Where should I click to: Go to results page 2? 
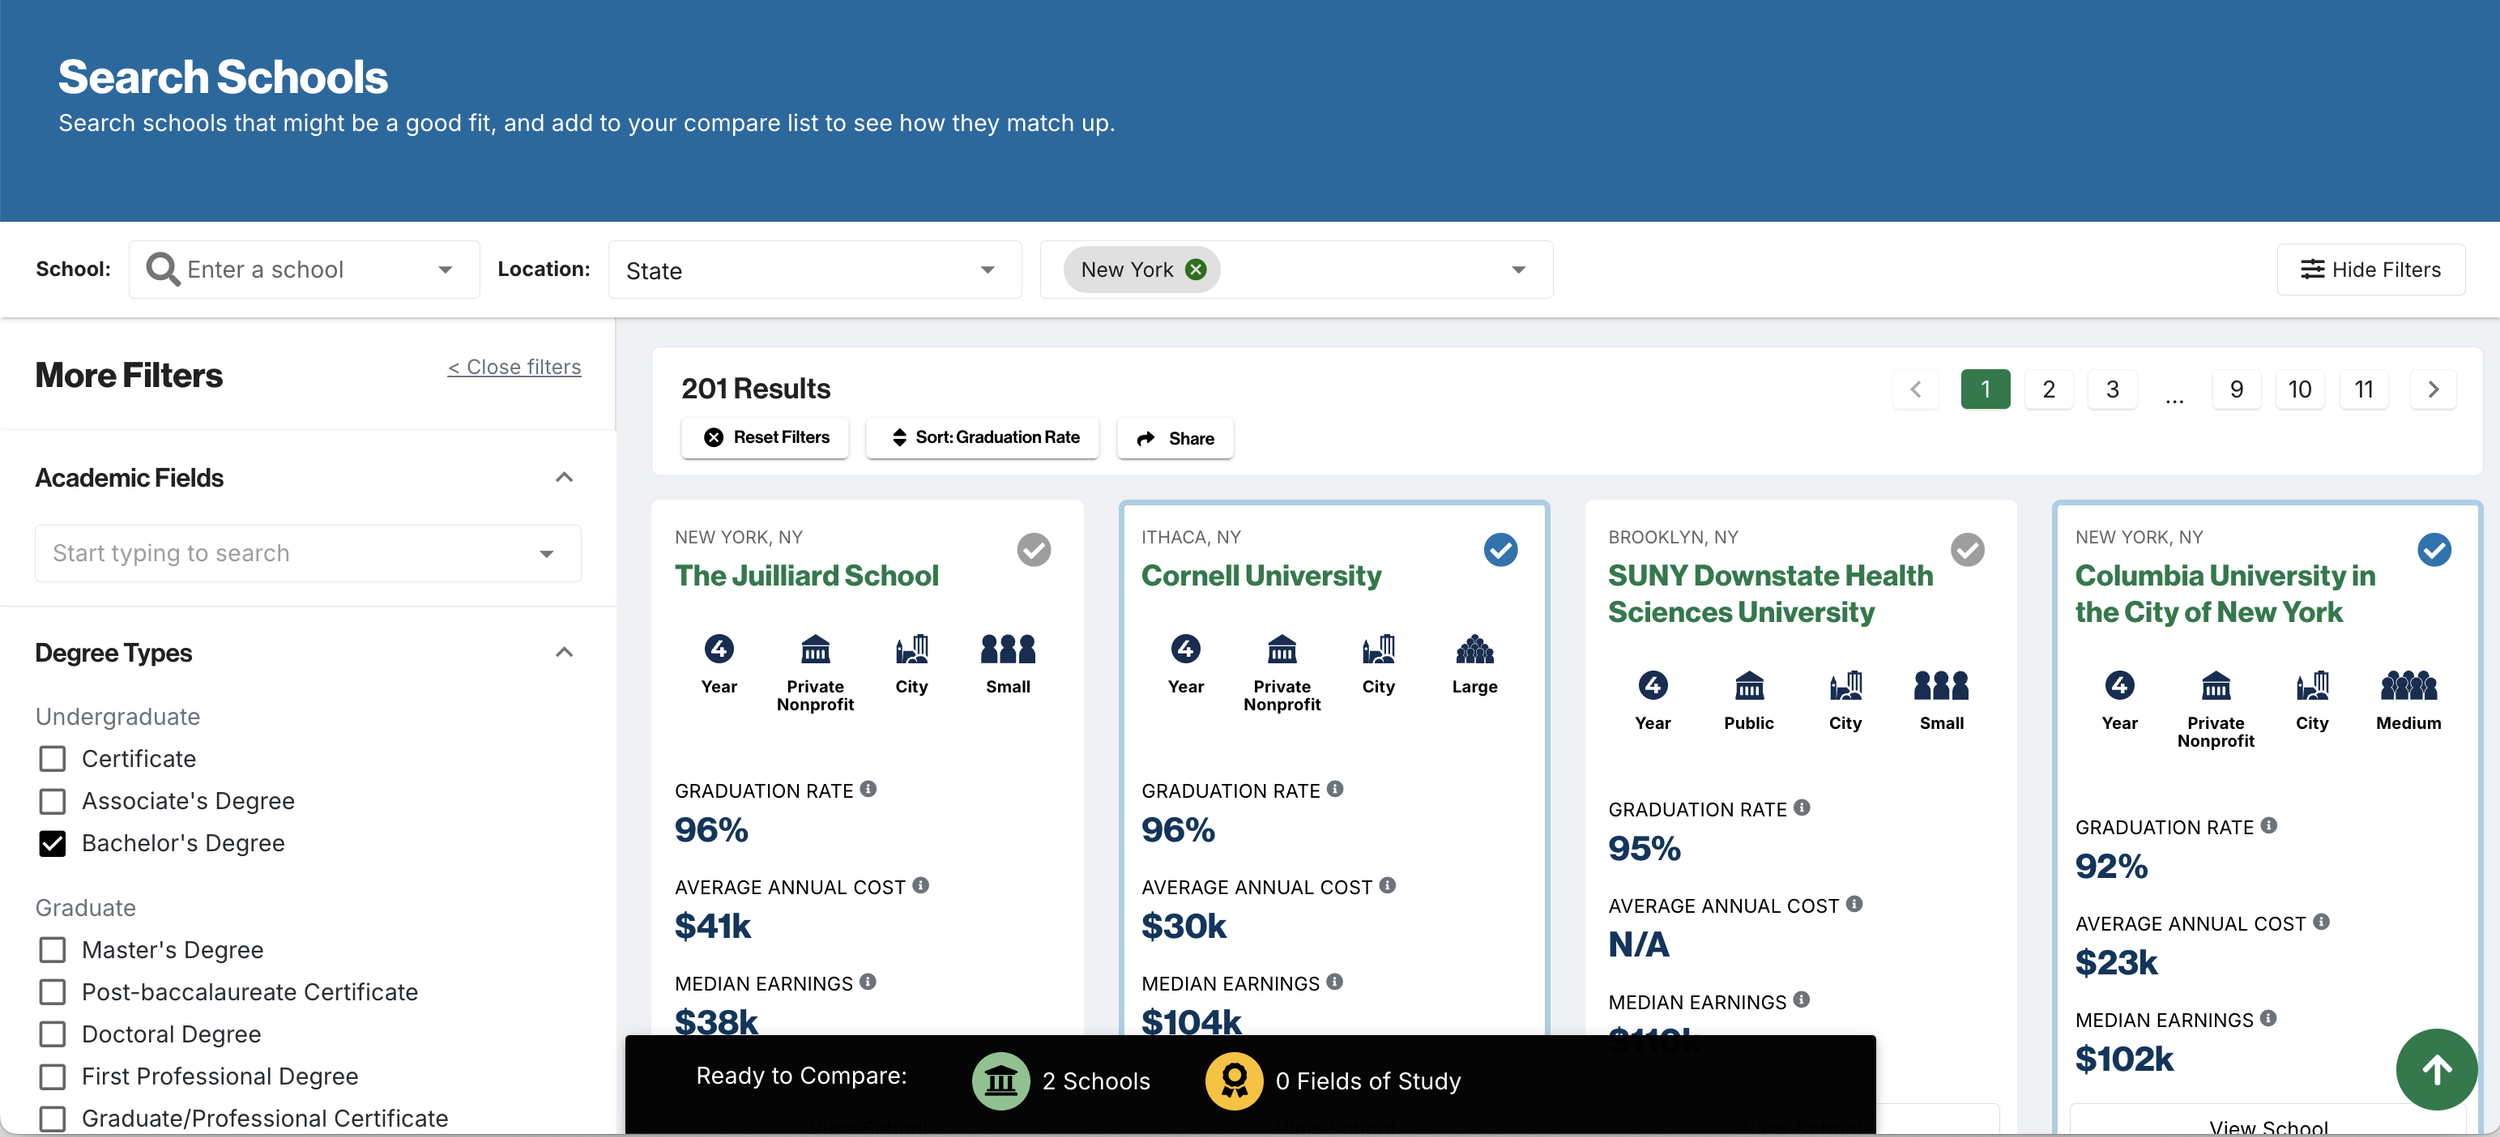click(x=2048, y=389)
